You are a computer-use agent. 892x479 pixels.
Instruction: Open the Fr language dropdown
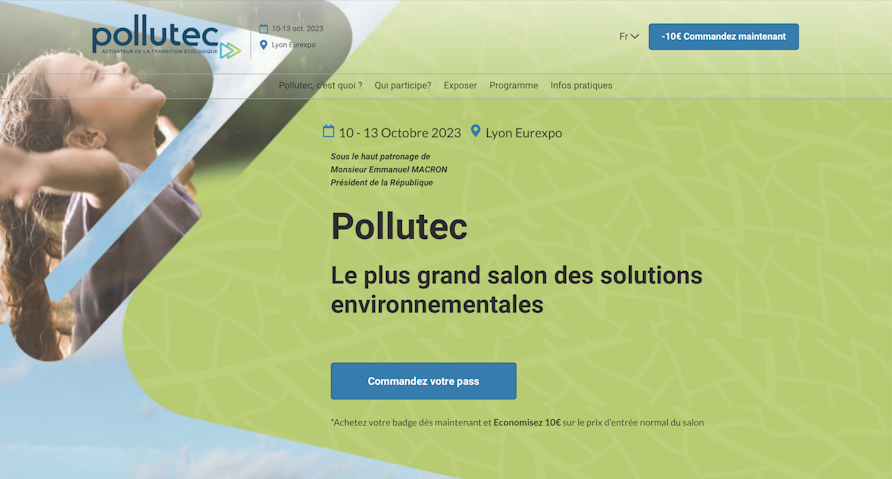tap(629, 36)
